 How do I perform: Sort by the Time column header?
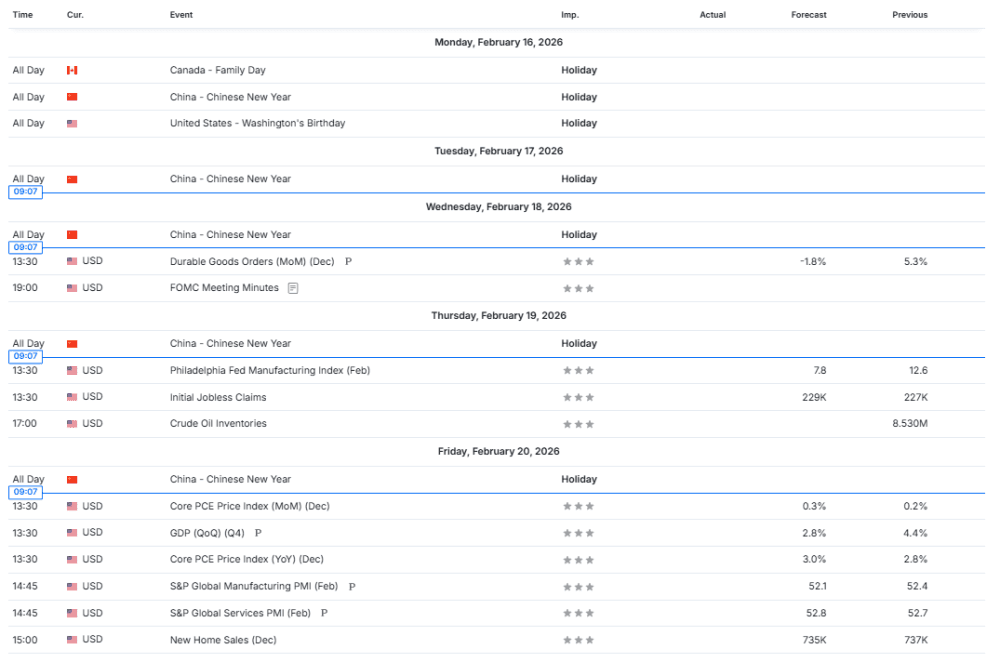click(x=22, y=15)
